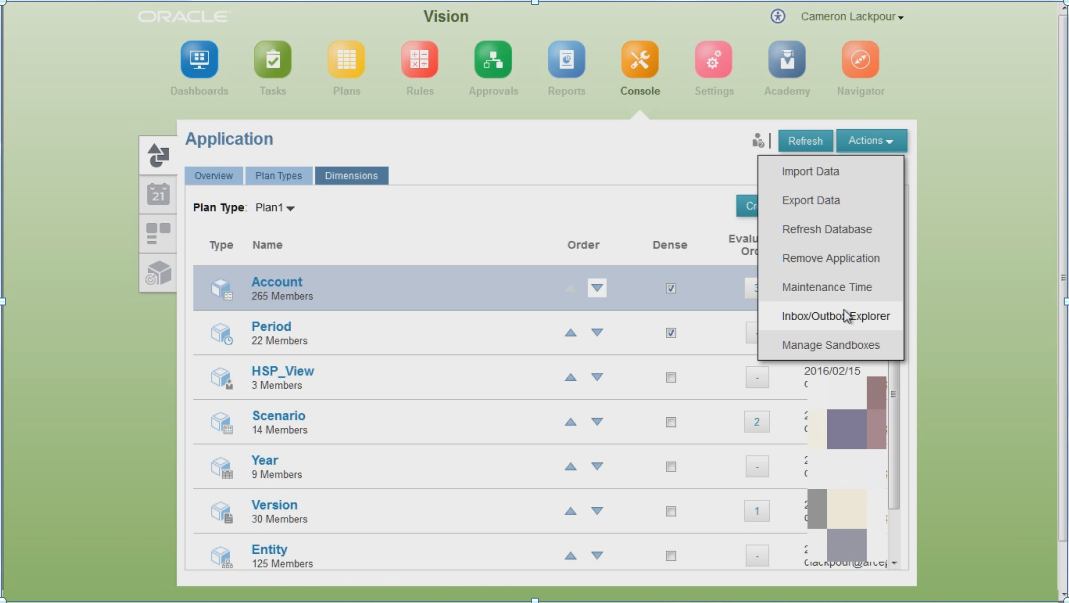Switch to the Plan Types tab
Screen dimensions: 1069x603
tap(278, 175)
